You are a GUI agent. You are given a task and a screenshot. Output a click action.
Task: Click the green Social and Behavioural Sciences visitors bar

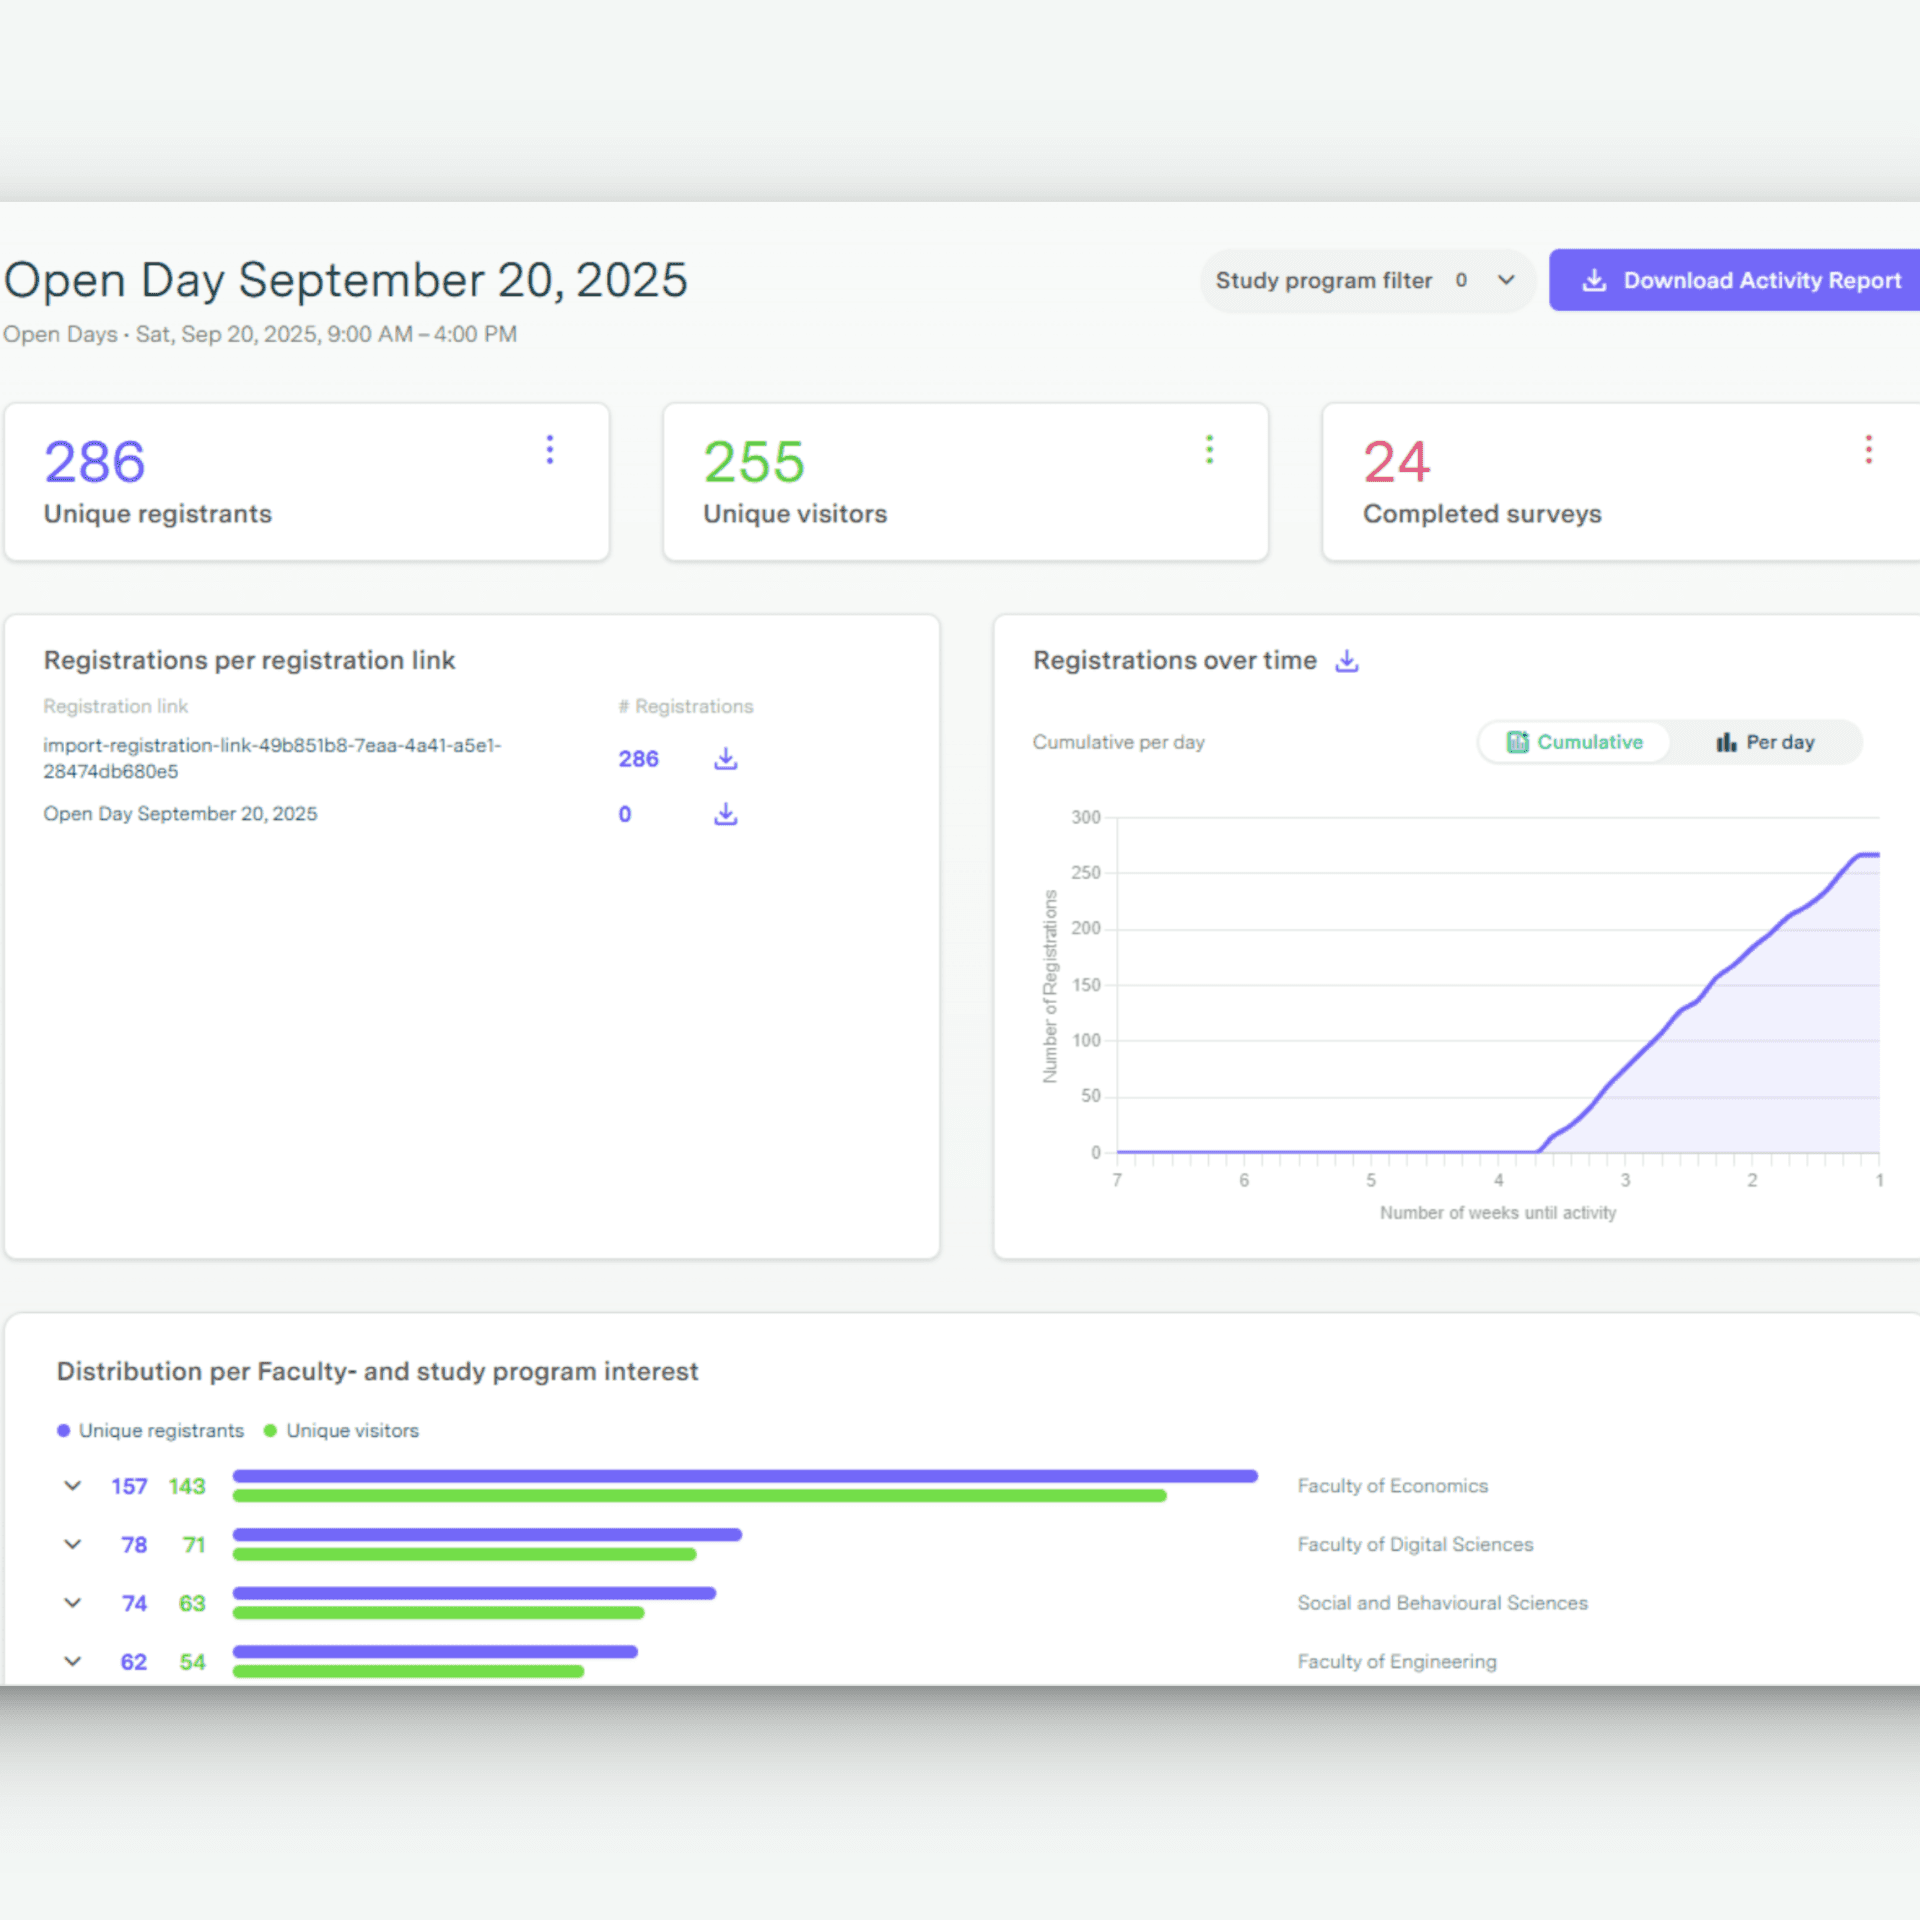pos(438,1613)
